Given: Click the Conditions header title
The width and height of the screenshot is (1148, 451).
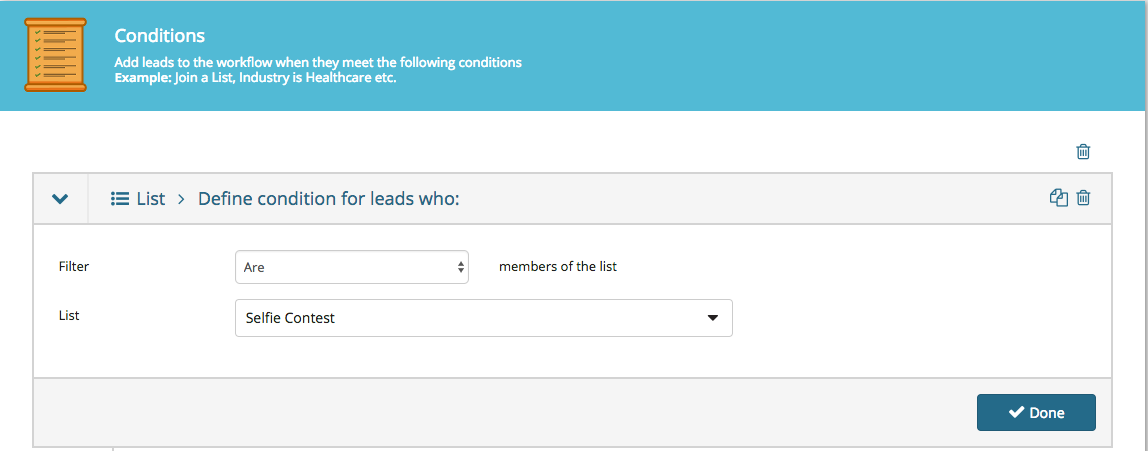Looking at the screenshot, I should pyautogui.click(x=160, y=35).
